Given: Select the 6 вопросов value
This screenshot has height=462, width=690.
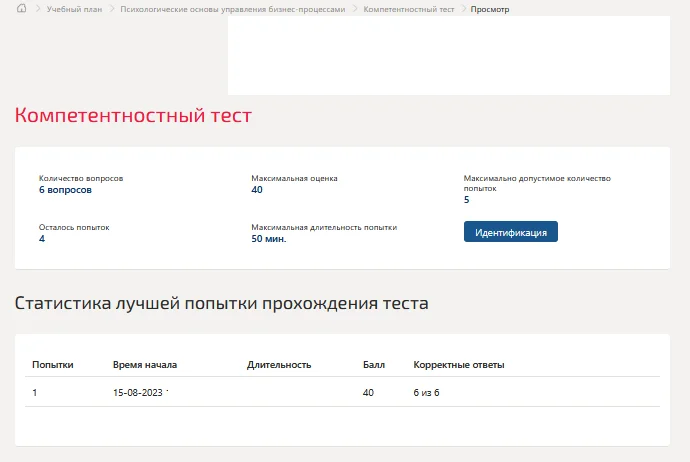Looking at the screenshot, I should 65,190.
